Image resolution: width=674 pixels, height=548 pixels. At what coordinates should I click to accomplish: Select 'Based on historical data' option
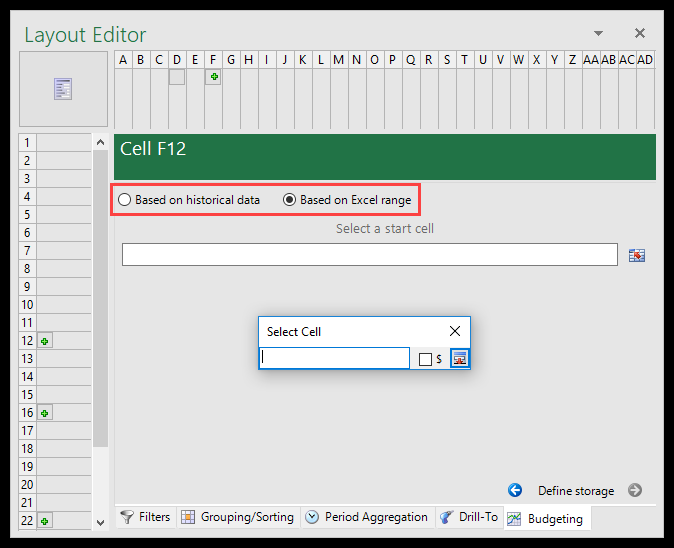pos(125,200)
